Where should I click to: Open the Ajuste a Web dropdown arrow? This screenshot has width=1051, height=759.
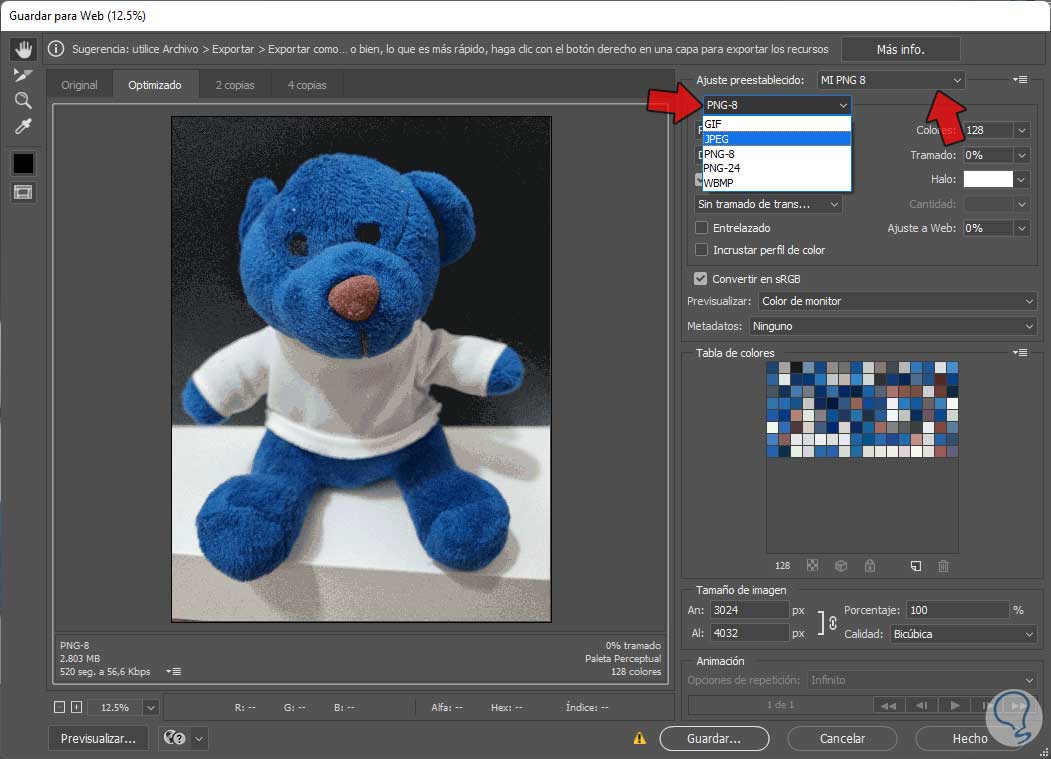[1022, 228]
